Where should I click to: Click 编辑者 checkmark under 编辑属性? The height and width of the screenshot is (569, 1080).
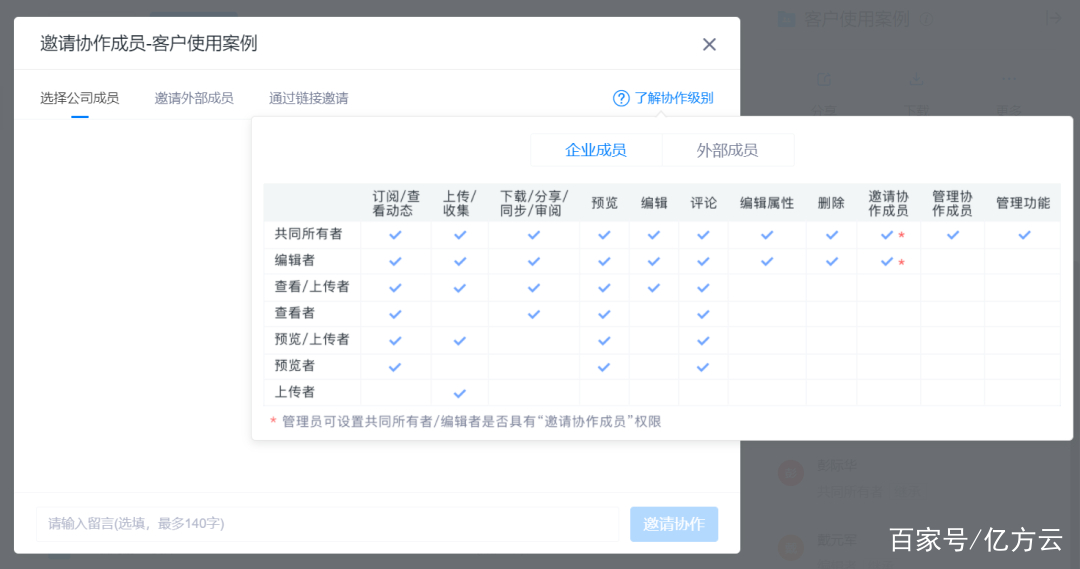coord(767,262)
